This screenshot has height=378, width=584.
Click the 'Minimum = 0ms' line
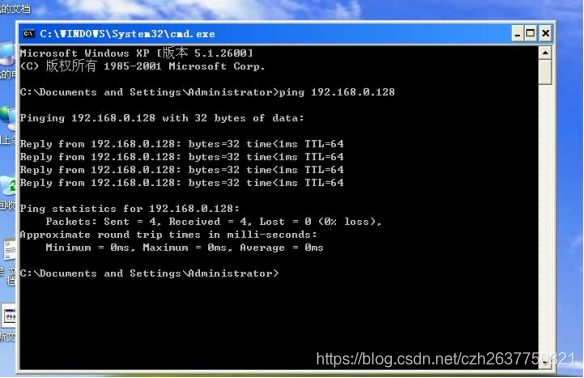pyautogui.click(x=184, y=248)
